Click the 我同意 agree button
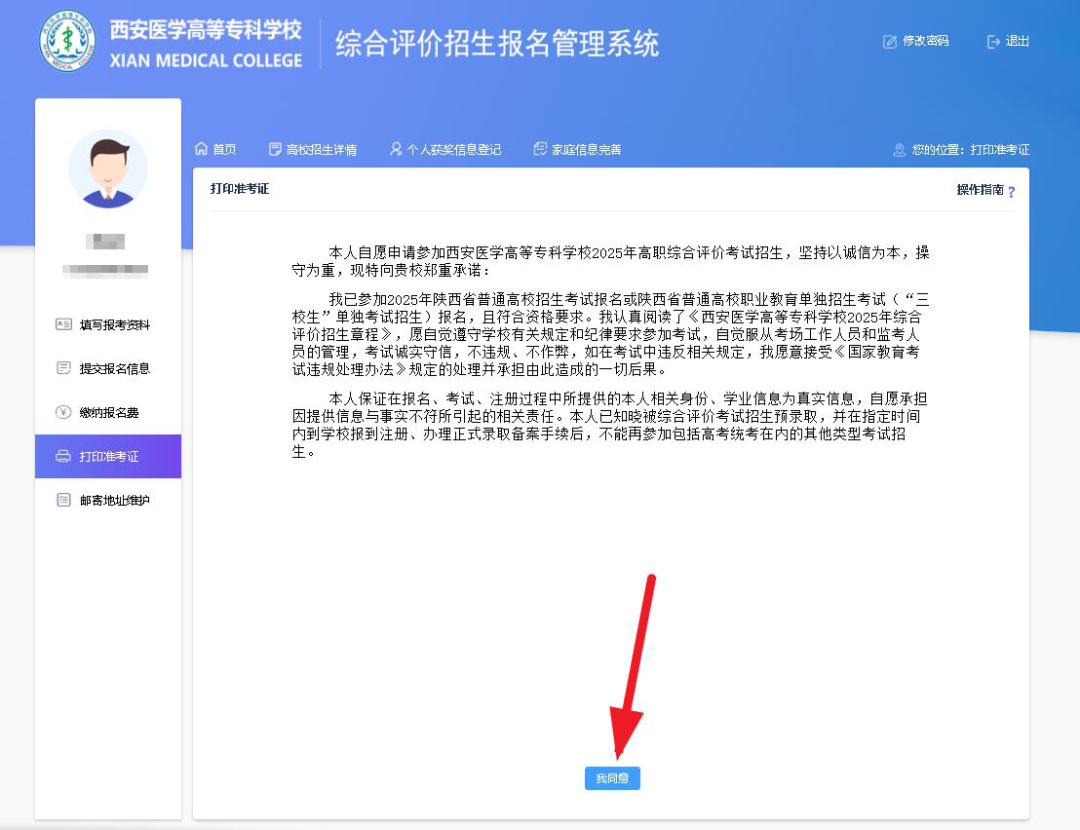Screen dimensions: 1080x830 point(612,778)
